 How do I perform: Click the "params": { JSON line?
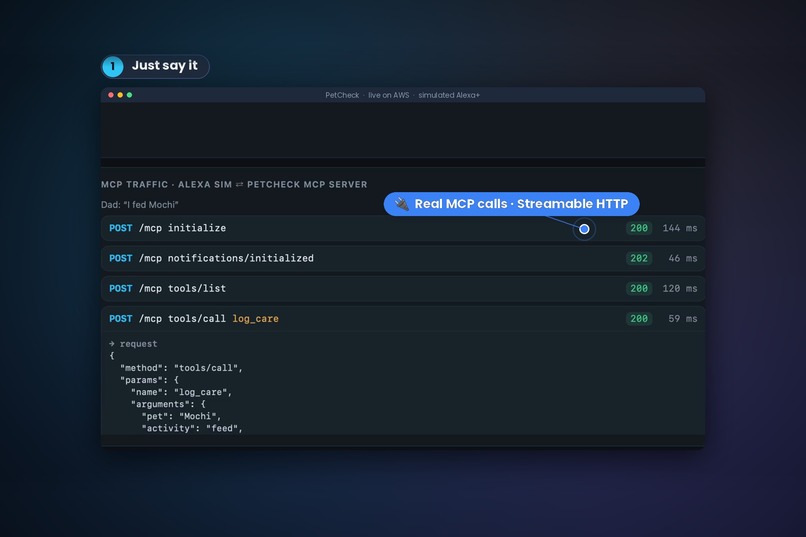point(149,380)
